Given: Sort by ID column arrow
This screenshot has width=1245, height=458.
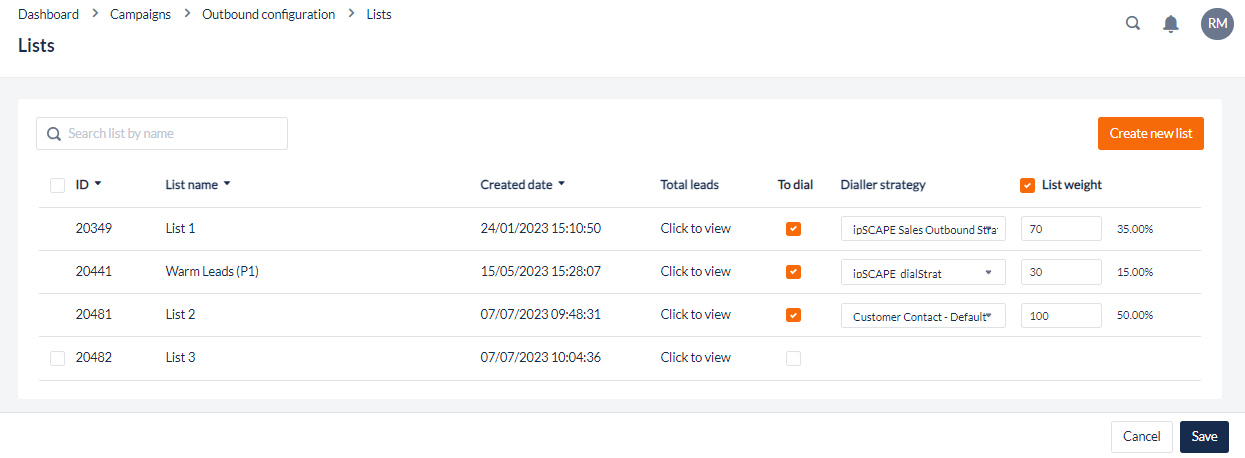Looking at the screenshot, I should click(98, 184).
